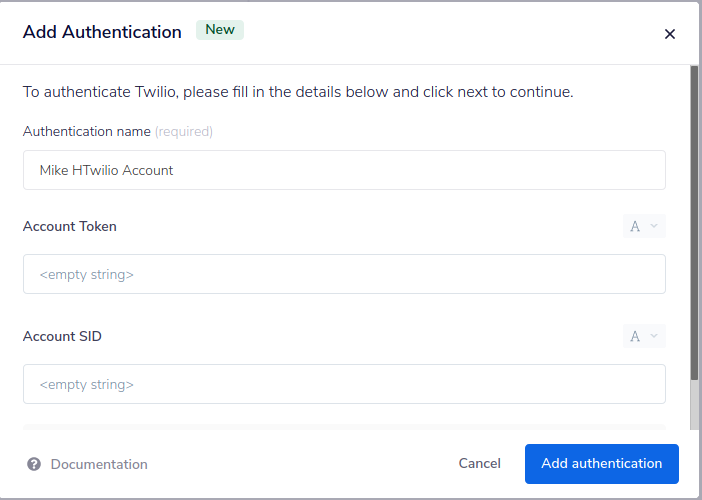This screenshot has width=702, height=500.
Task: Expand the Account SID type chevron
Action: pos(655,337)
